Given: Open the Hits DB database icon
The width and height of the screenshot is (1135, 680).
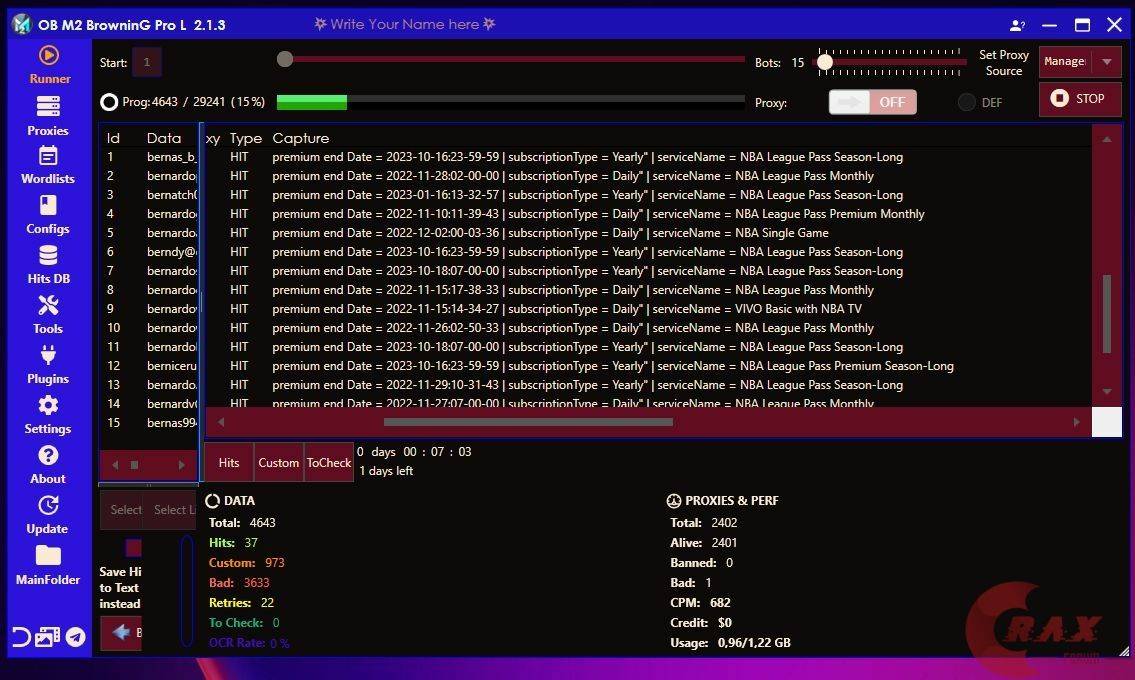Looking at the screenshot, I should click(x=48, y=256).
